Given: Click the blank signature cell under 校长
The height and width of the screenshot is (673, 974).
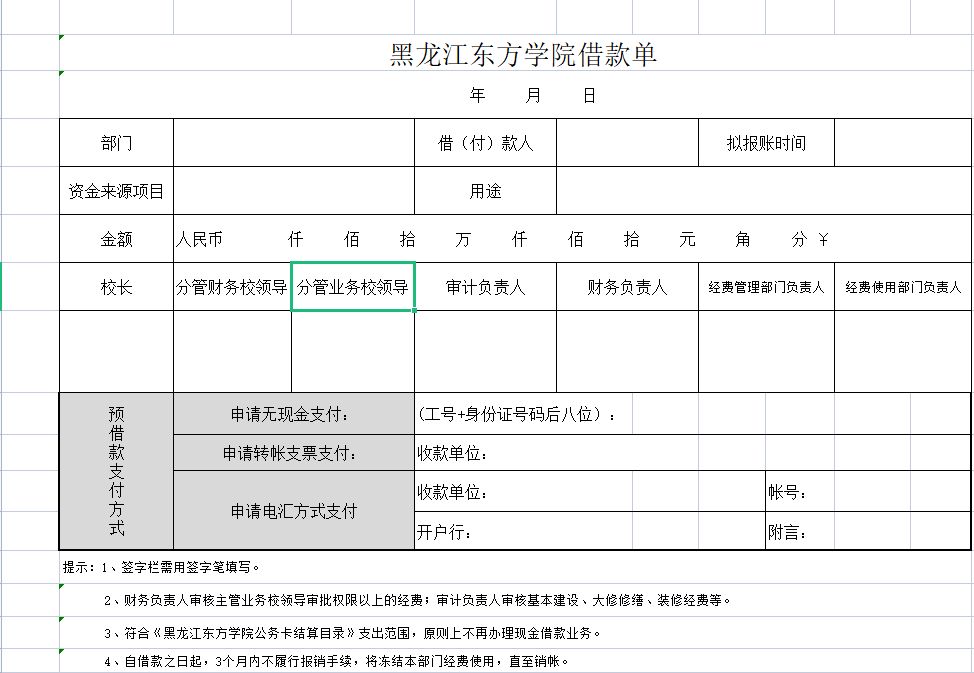Looking at the screenshot, I should 116,352.
